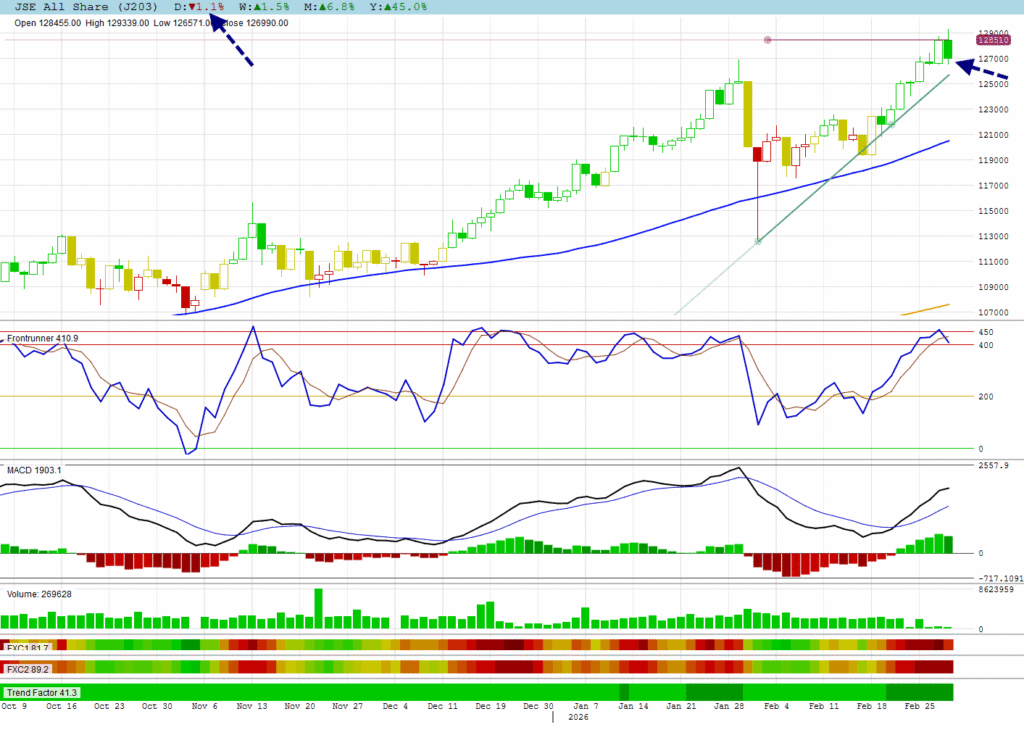This screenshot has width=1024, height=735.
Task: Select the MACD 1903.1 indicator label
Action: point(35,470)
